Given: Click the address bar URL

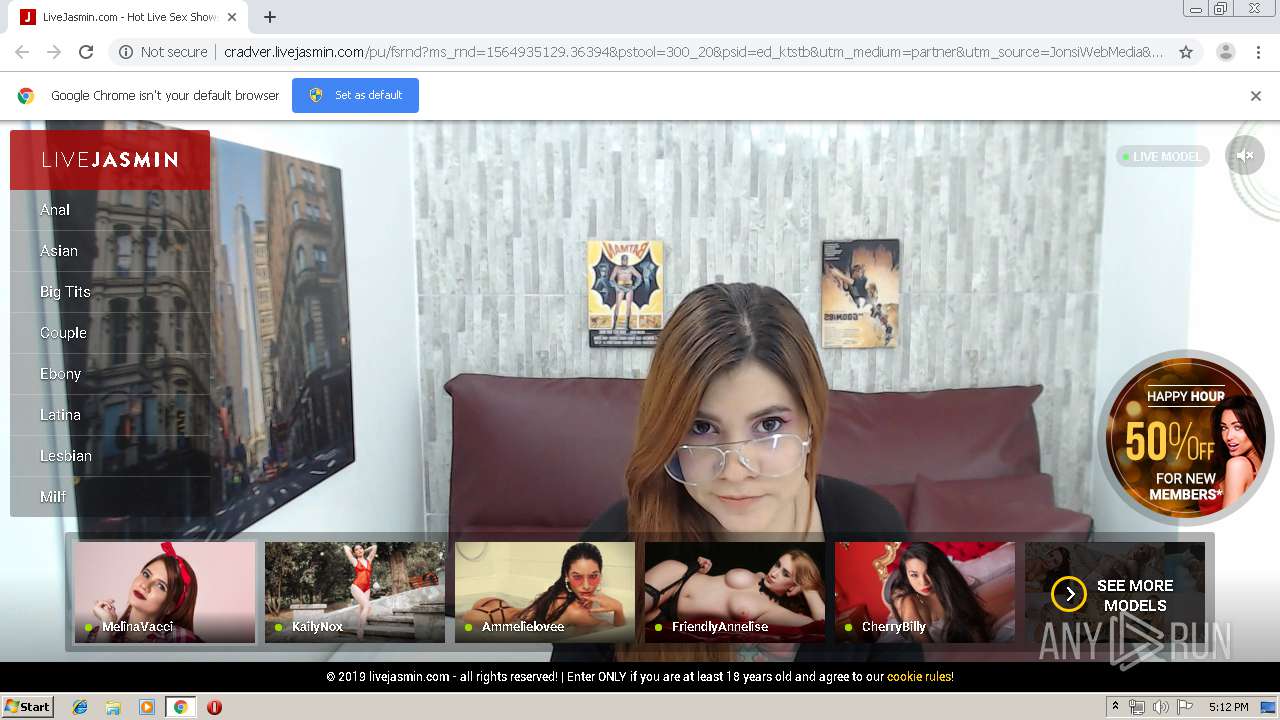Looking at the screenshot, I should tap(693, 52).
